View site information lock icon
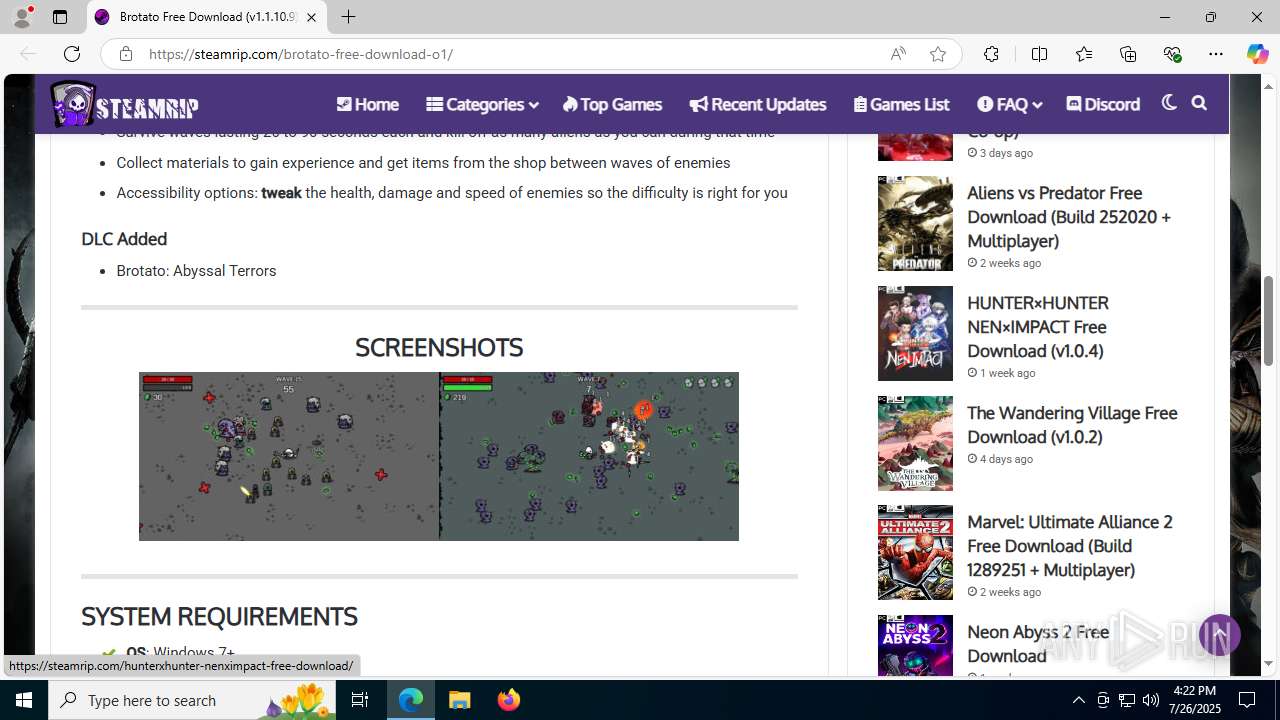Screen dimensions: 1280x720 click(x=126, y=54)
